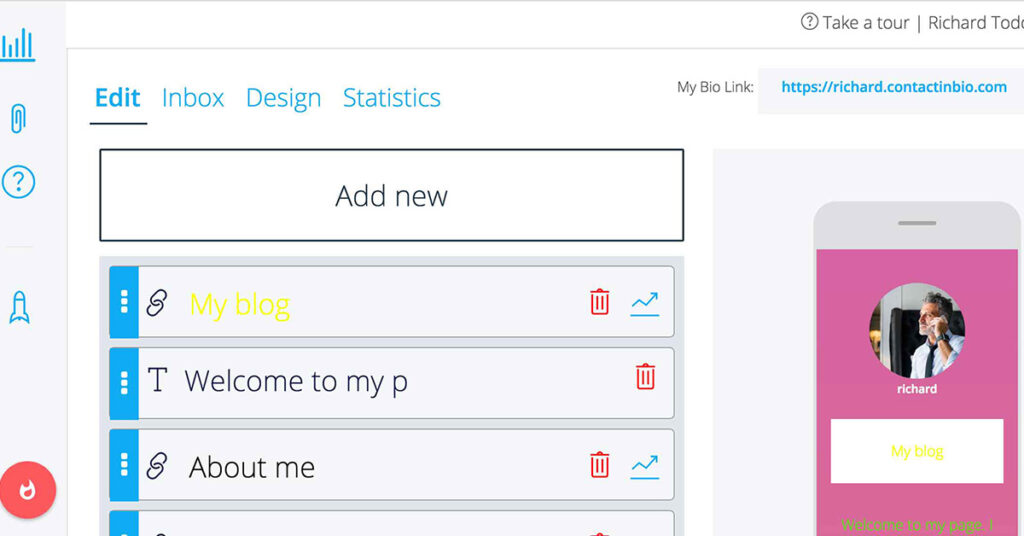Open the statistics bar chart sidebar icon
Image resolution: width=1024 pixels, height=536 pixels.
[x=18, y=45]
